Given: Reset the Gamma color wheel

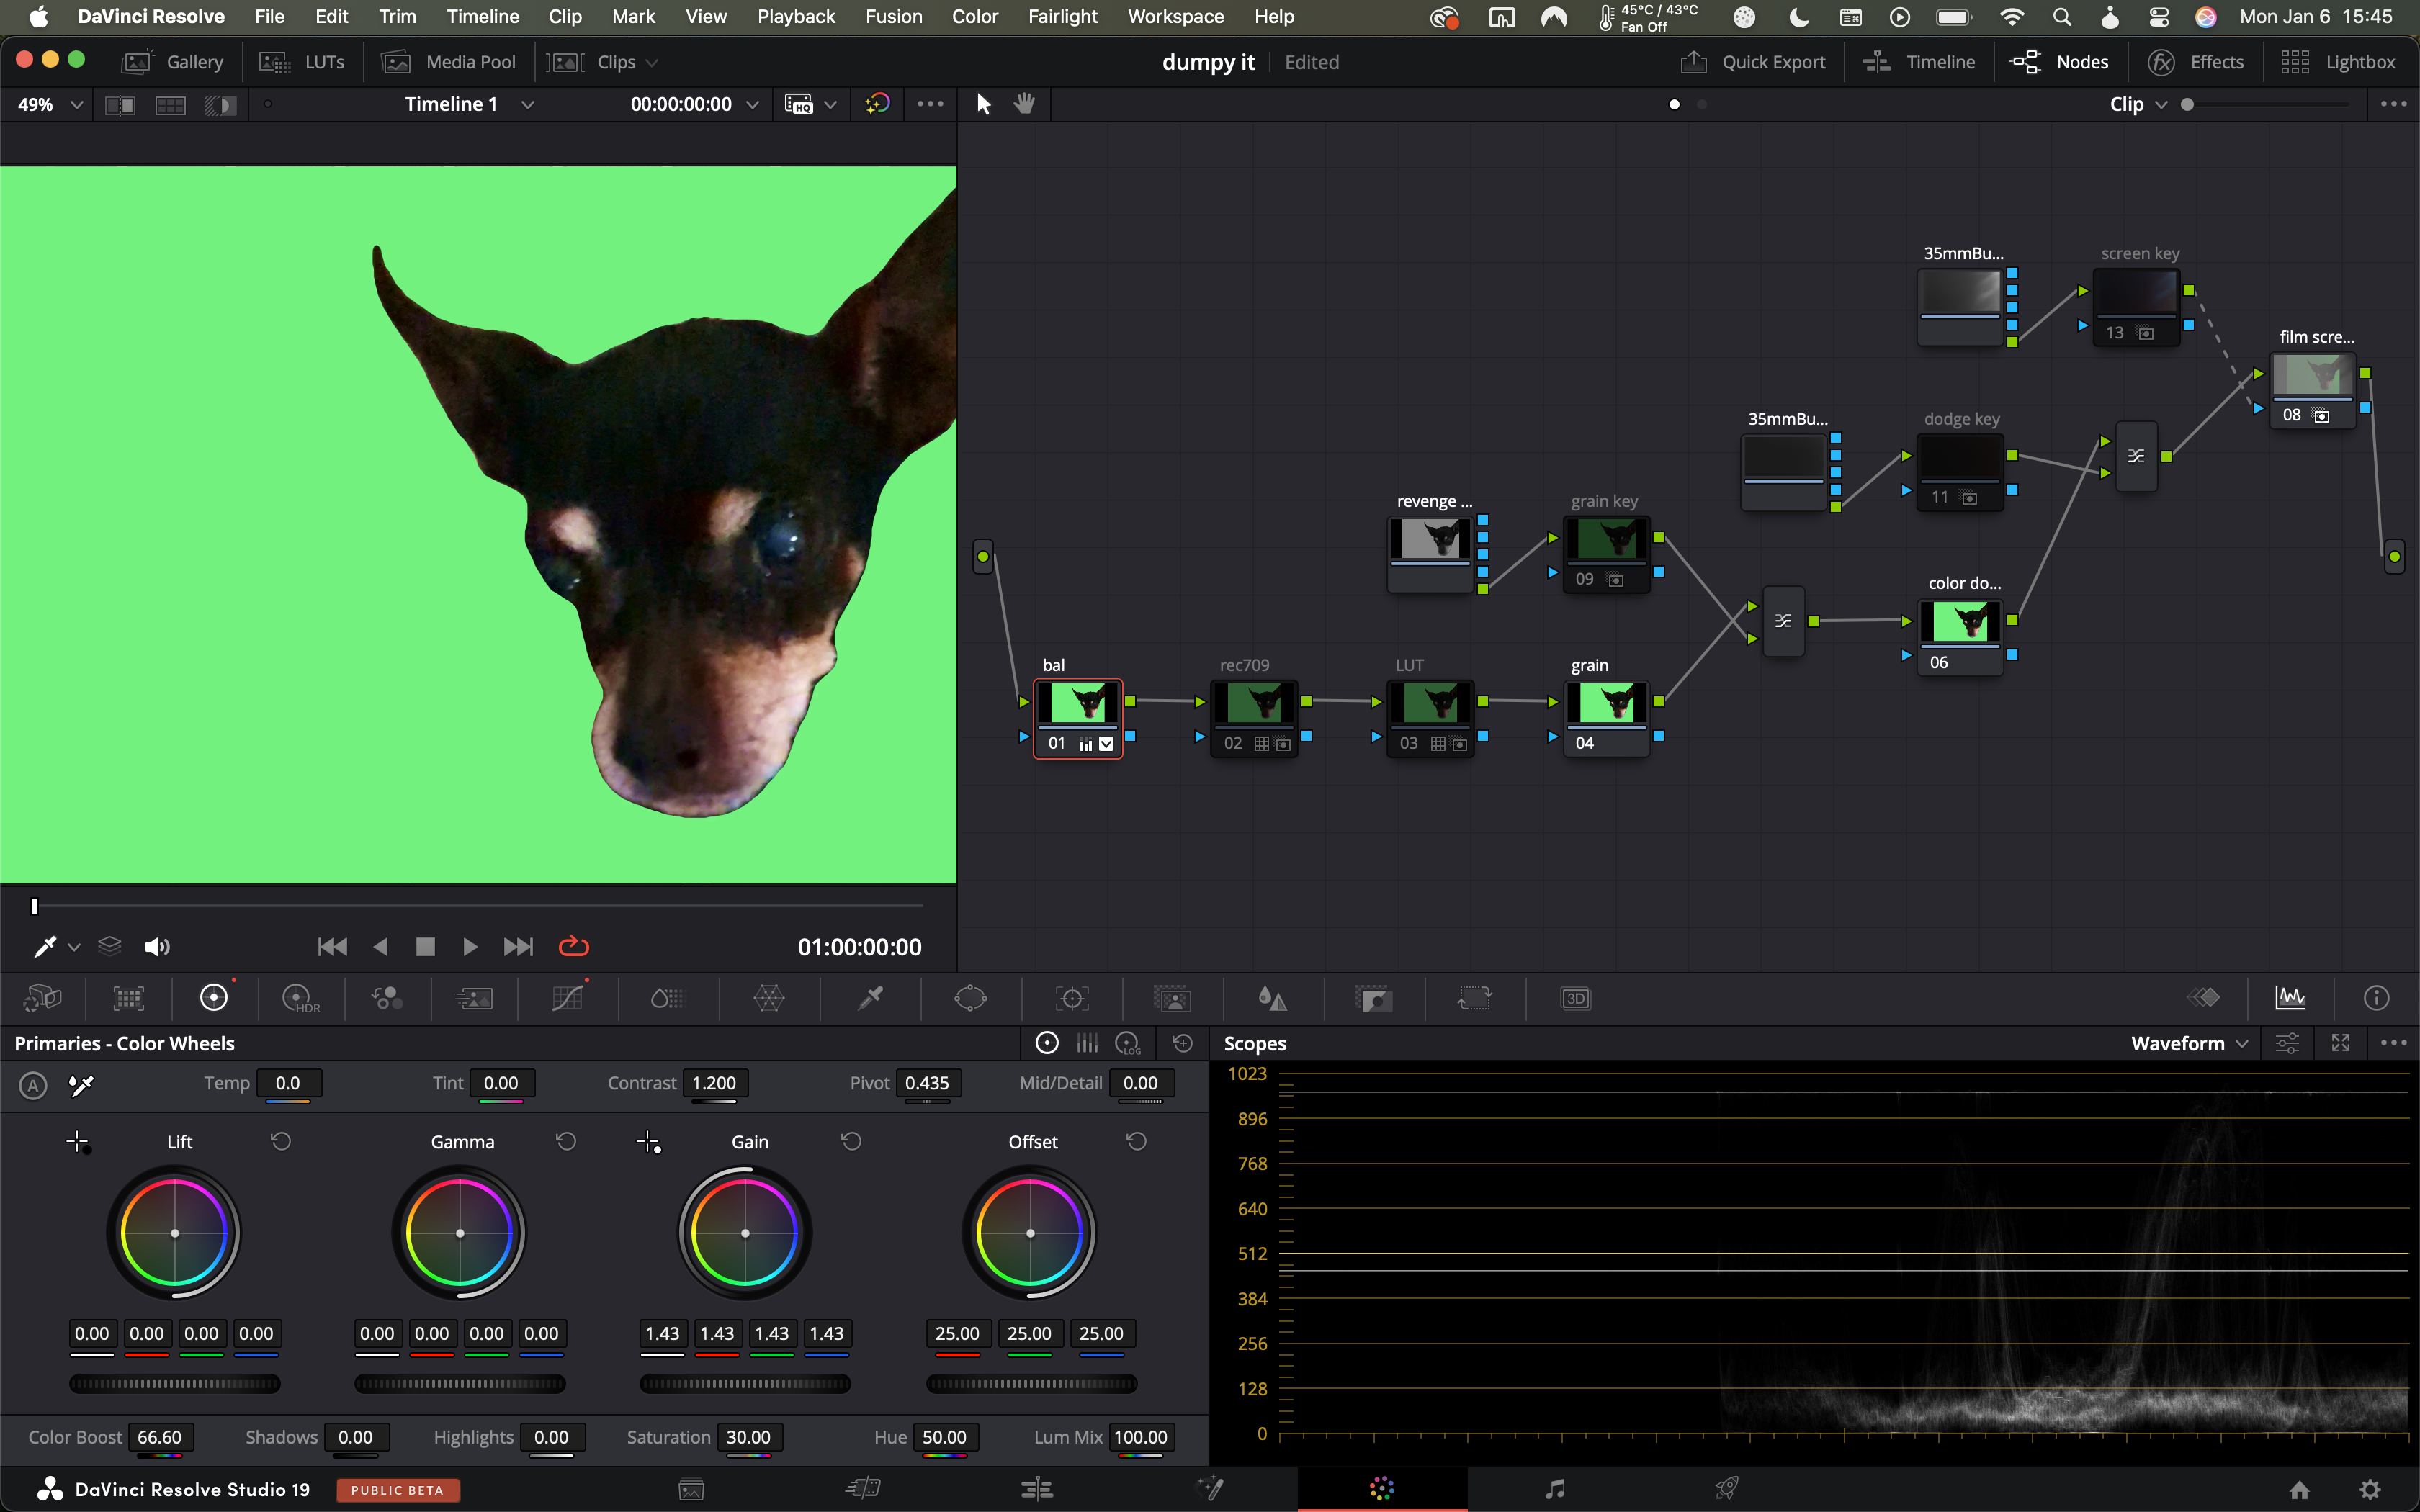Looking at the screenshot, I should [x=566, y=1141].
